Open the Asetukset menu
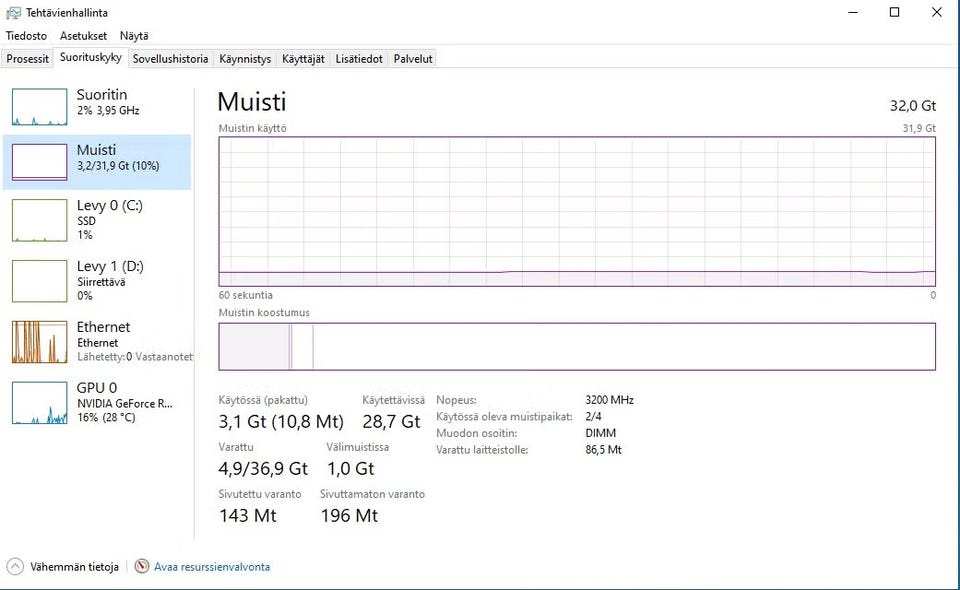 pos(83,36)
